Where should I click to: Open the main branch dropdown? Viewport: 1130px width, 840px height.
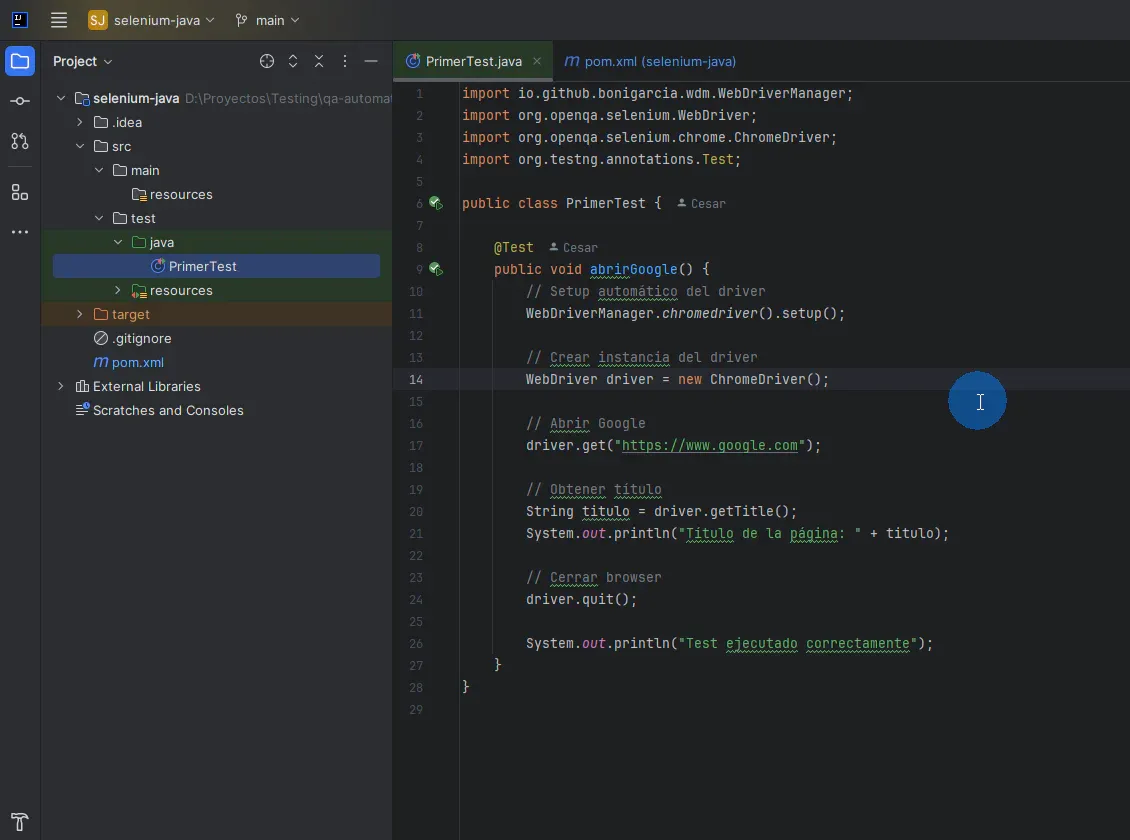(x=266, y=20)
